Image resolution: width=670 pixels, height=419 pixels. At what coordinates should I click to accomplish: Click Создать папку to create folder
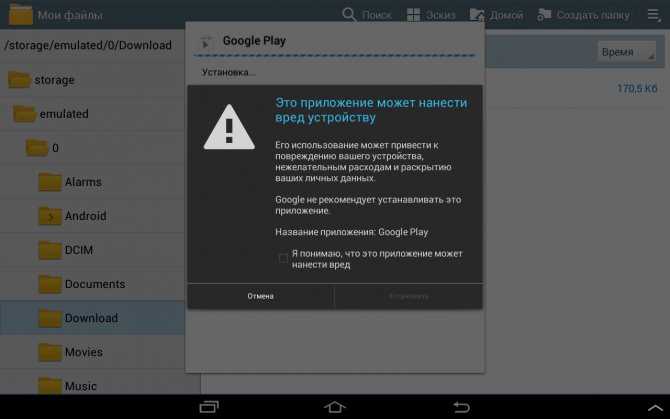coord(583,15)
